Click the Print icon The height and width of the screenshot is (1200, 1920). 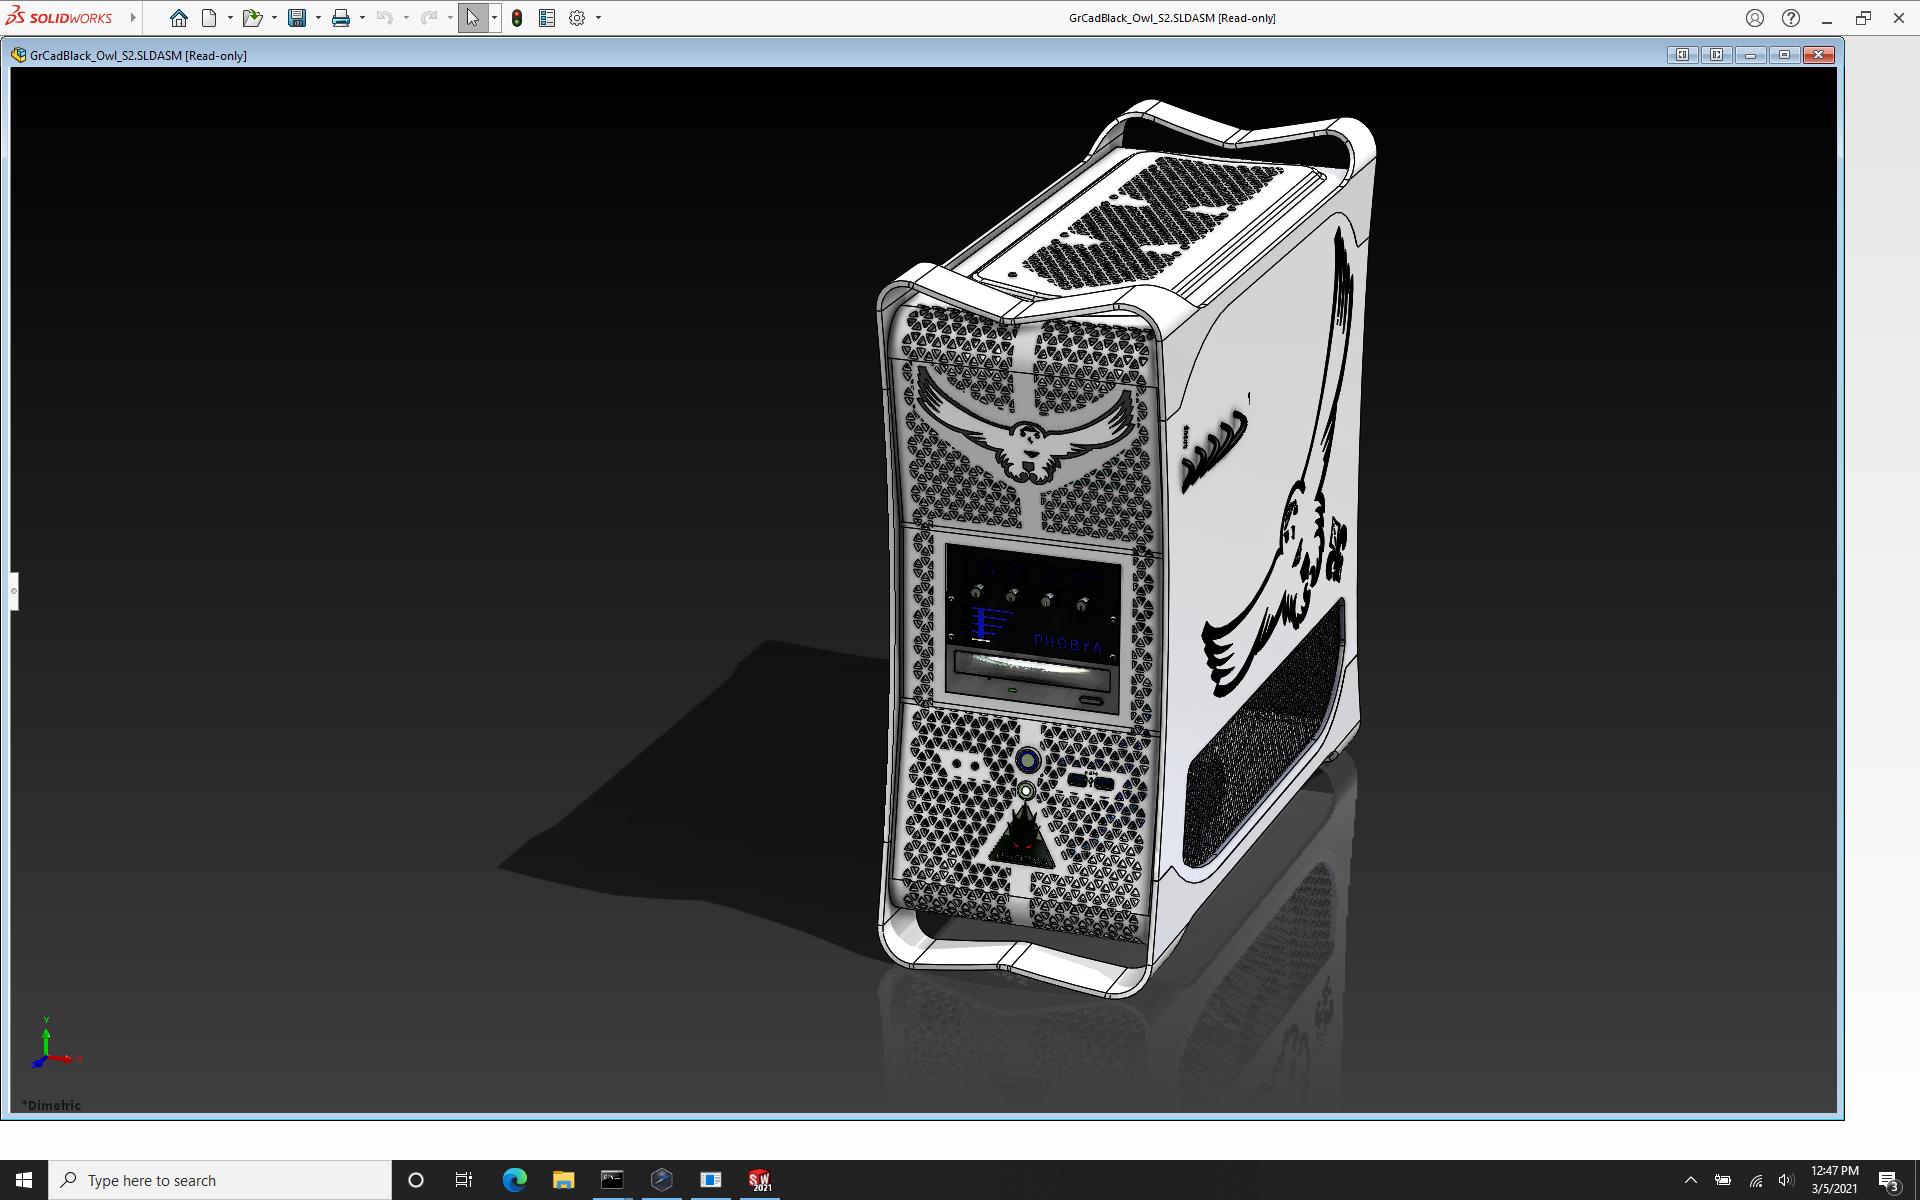(341, 18)
